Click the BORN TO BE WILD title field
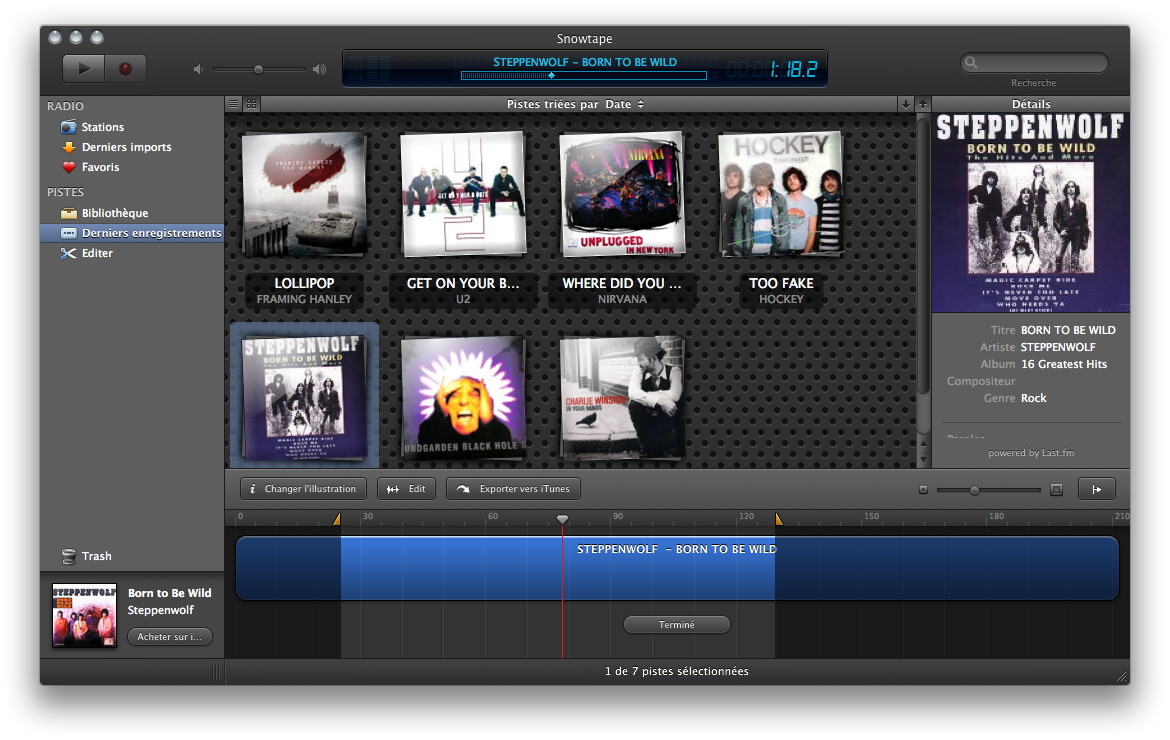This screenshot has width=1170, height=740. tap(1069, 330)
